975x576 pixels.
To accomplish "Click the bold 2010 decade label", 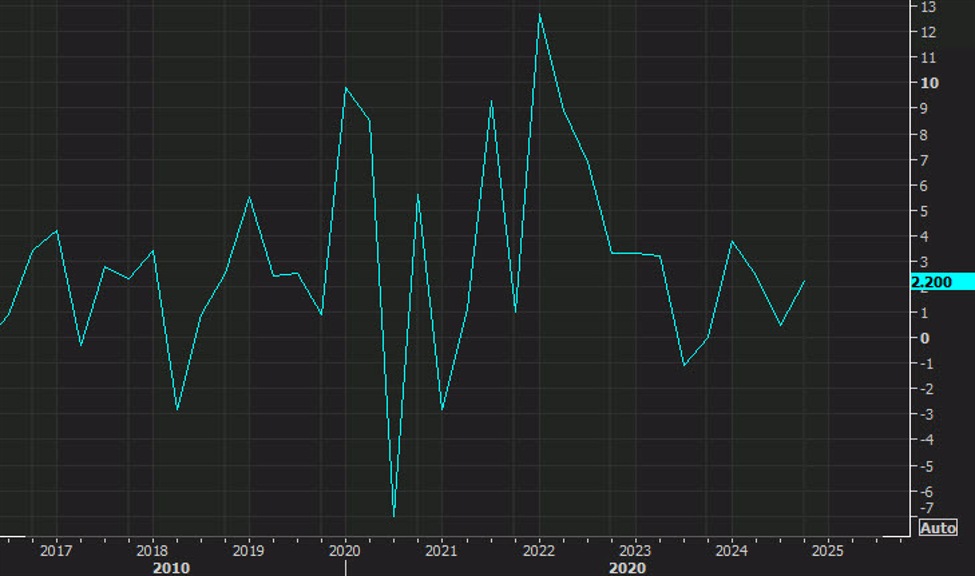I will tap(170, 566).
